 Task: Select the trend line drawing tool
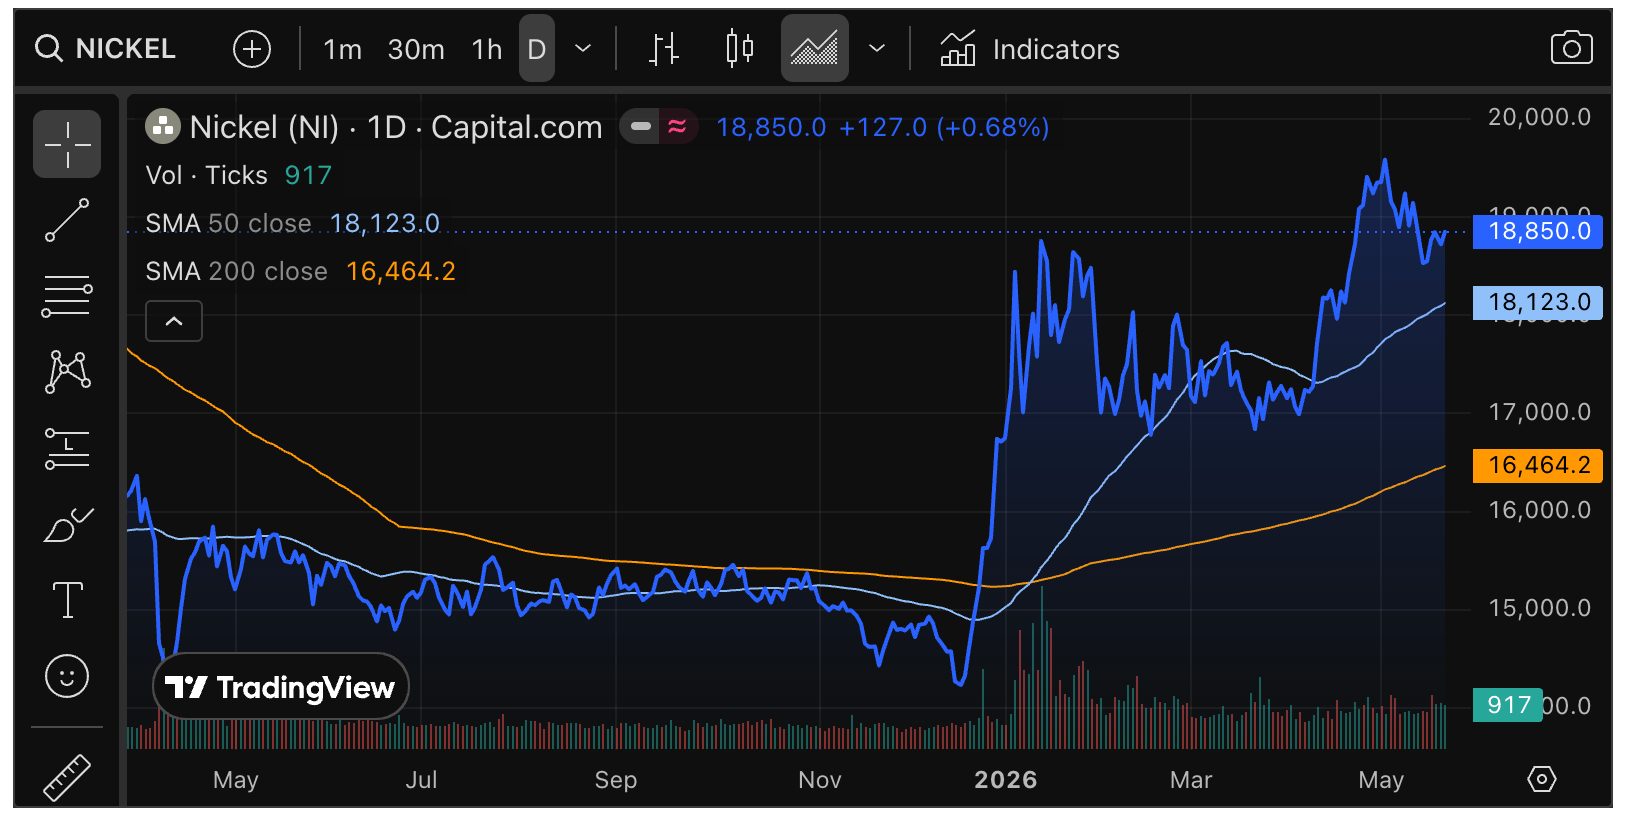coord(67,220)
